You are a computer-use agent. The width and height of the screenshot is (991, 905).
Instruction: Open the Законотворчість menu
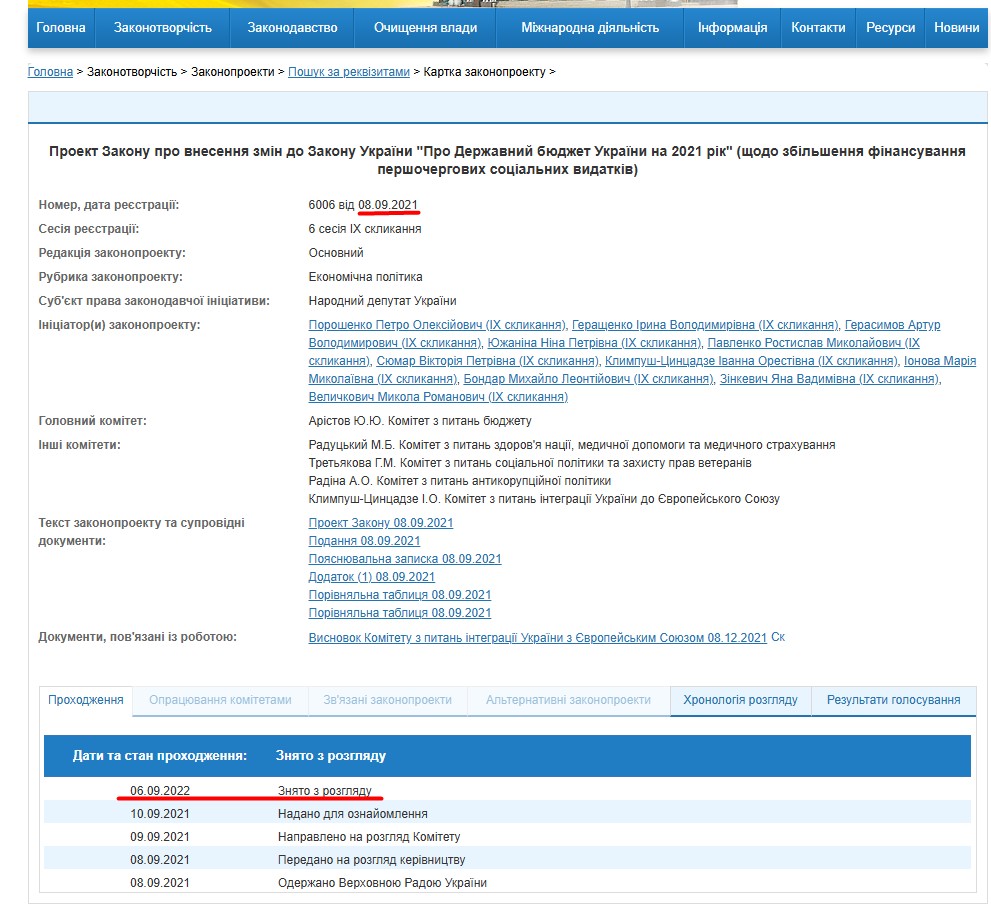click(x=162, y=28)
